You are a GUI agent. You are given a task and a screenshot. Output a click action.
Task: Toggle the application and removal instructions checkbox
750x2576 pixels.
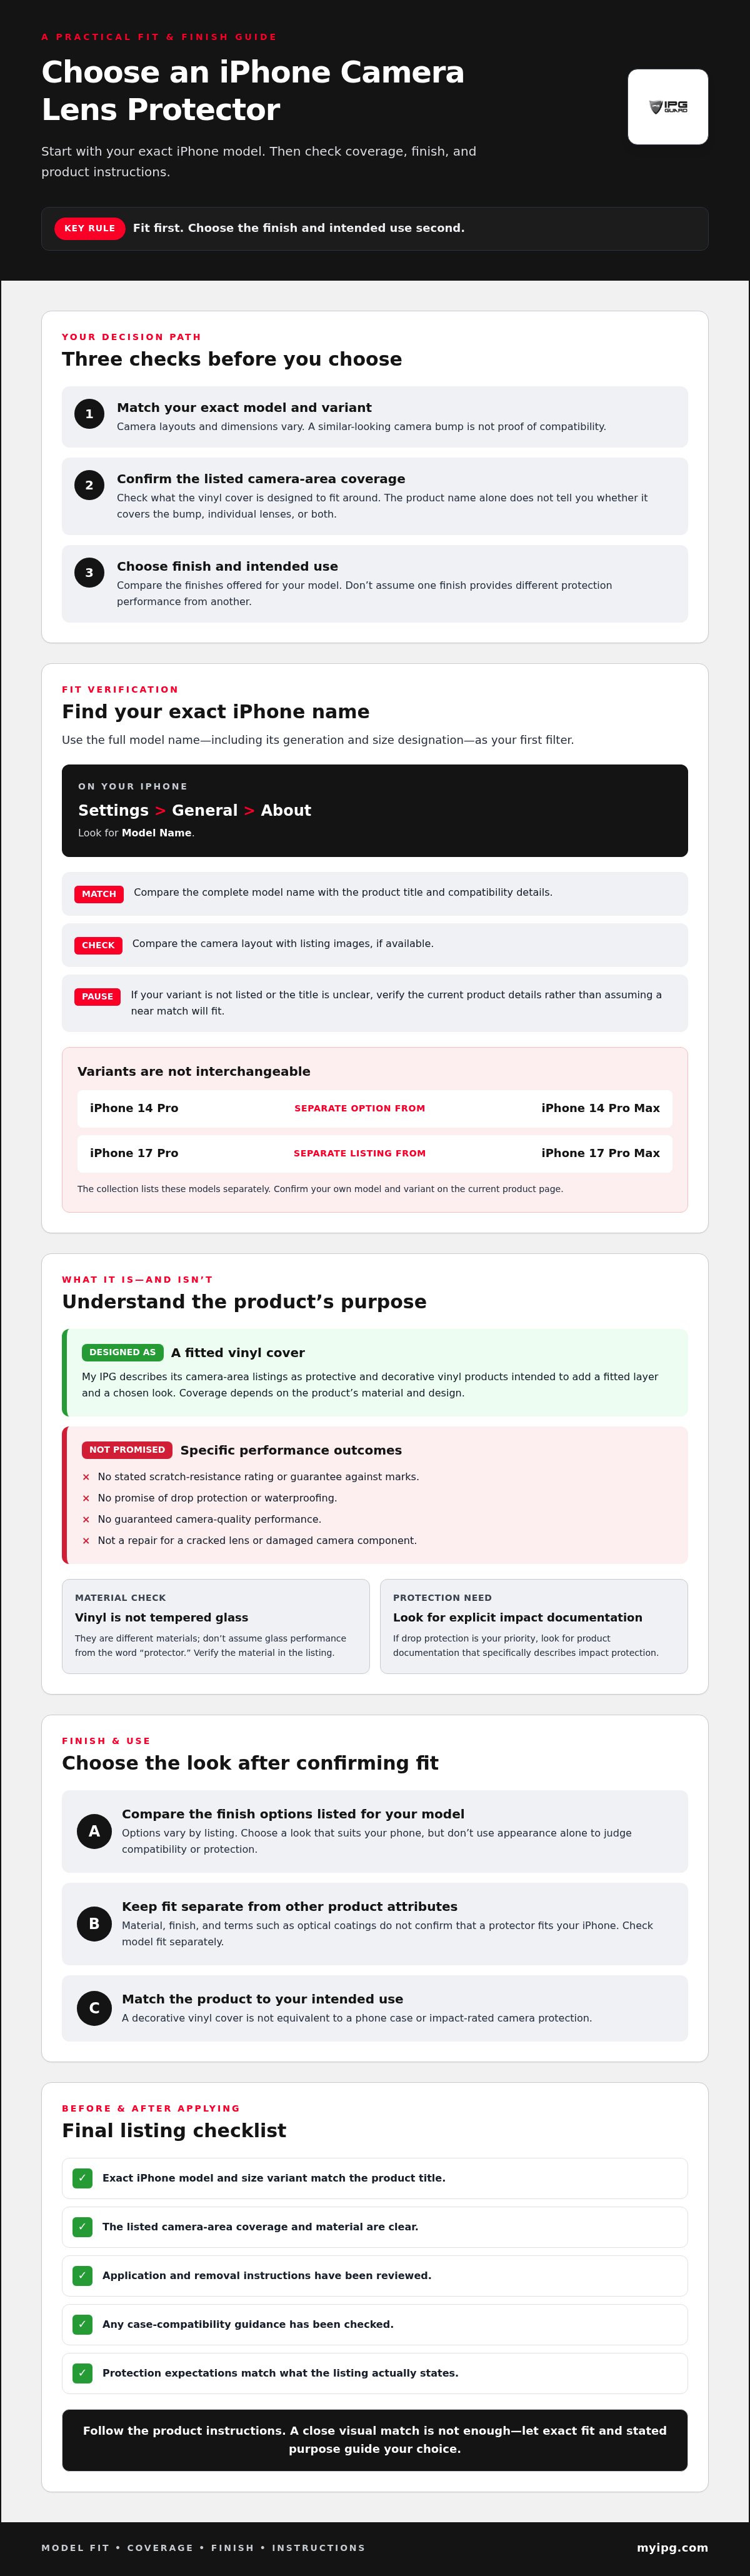[x=82, y=2275]
